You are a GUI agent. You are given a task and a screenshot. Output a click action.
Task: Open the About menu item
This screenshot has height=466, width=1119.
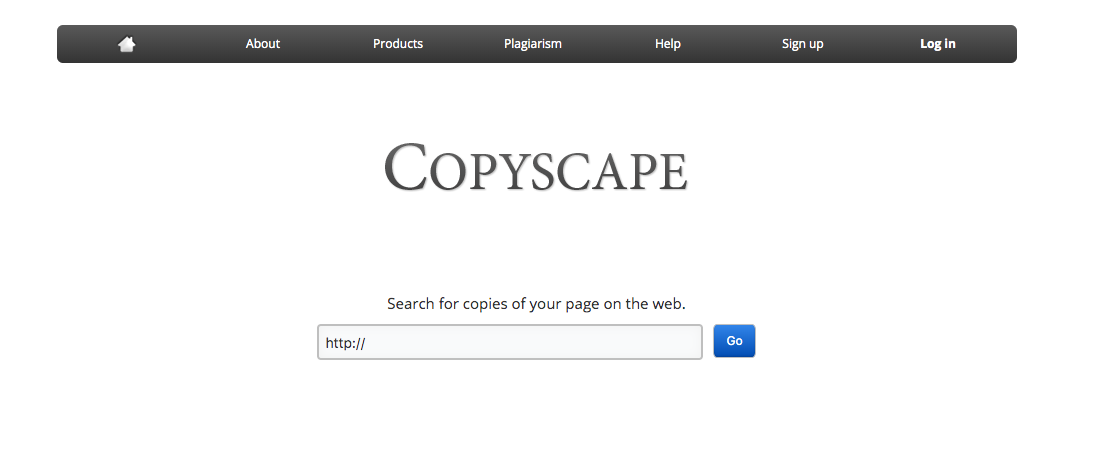coord(263,44)
